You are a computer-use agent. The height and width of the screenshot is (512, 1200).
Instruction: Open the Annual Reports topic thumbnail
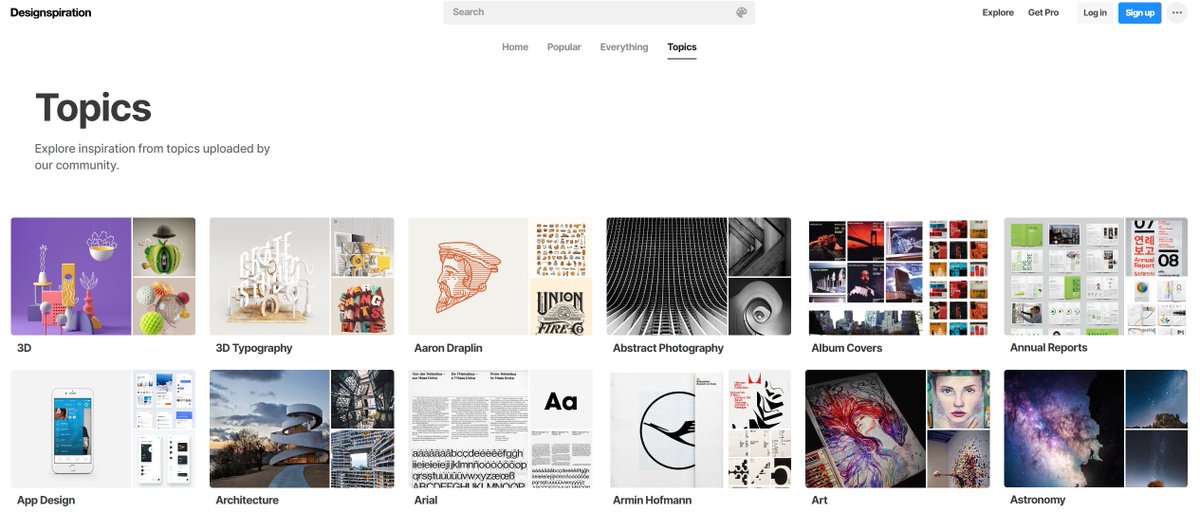tap(1064, 276)
